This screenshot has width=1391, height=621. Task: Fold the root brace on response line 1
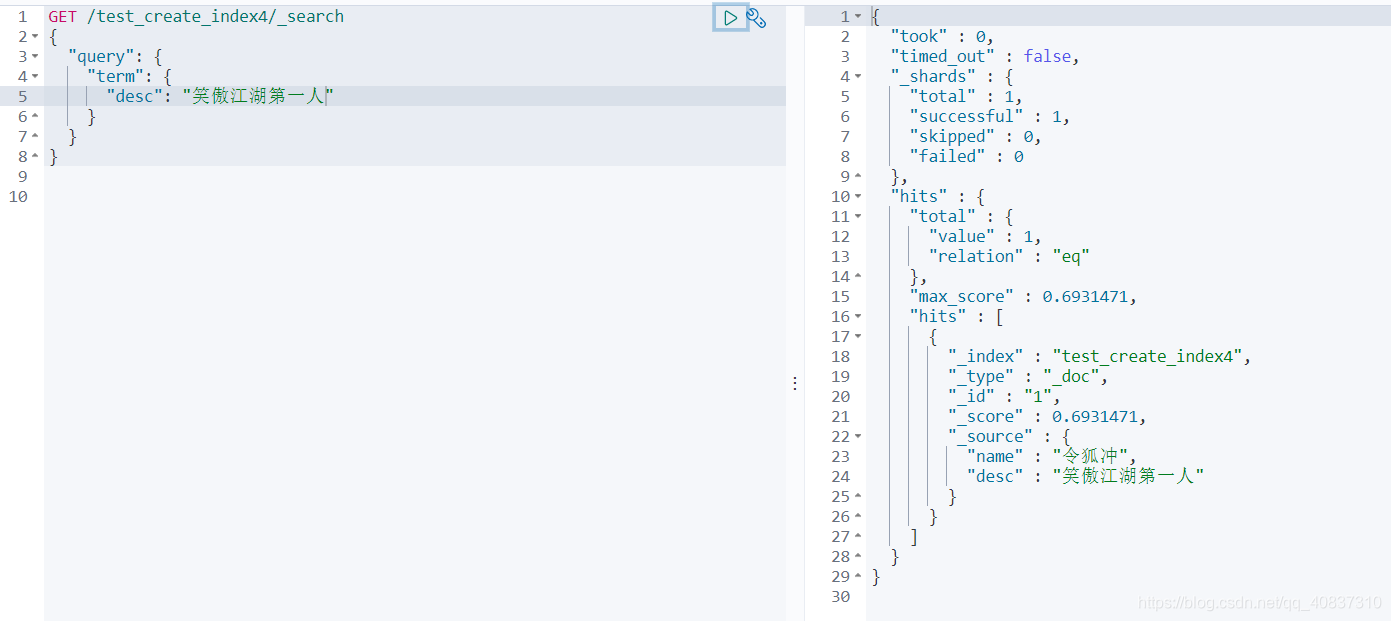tap(858, 17)
